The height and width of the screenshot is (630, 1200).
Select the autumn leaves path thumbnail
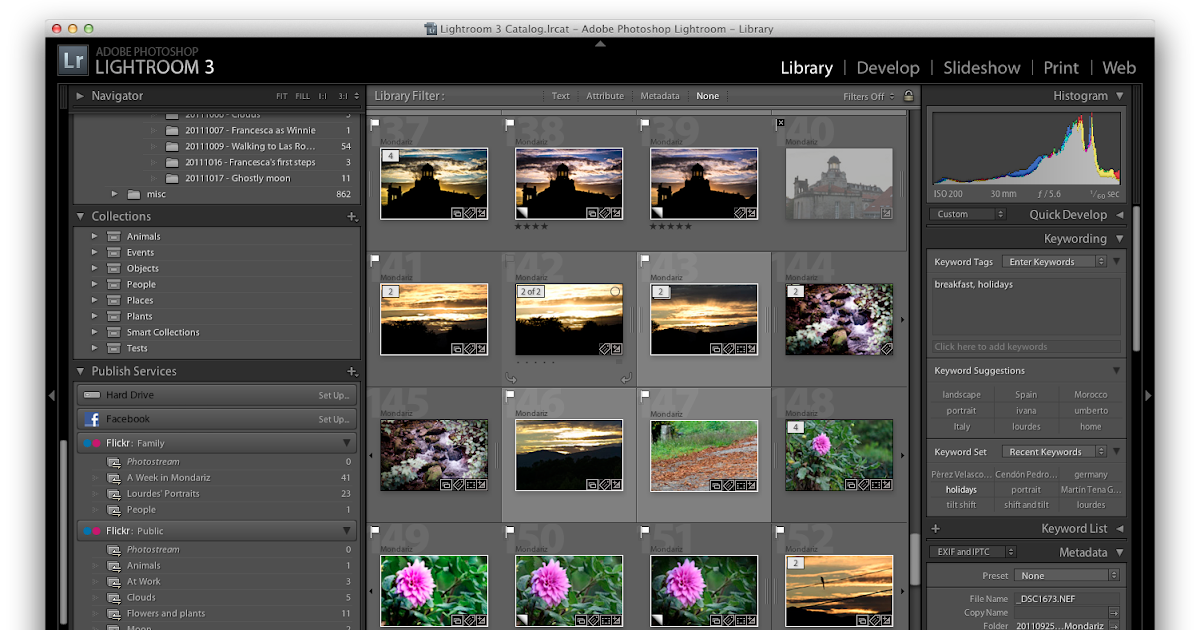click(x=704, y=456)
